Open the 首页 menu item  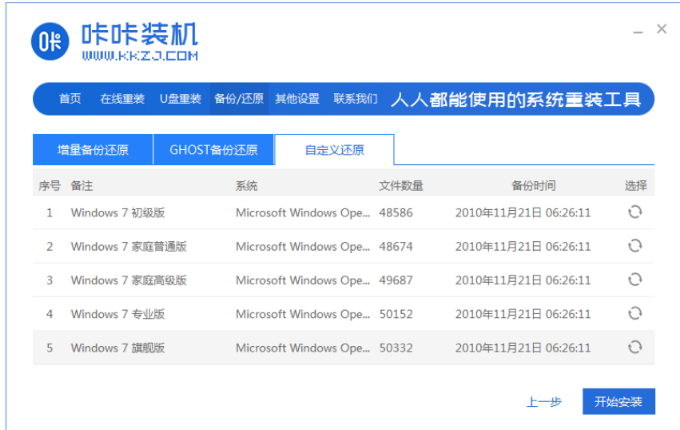70,99
